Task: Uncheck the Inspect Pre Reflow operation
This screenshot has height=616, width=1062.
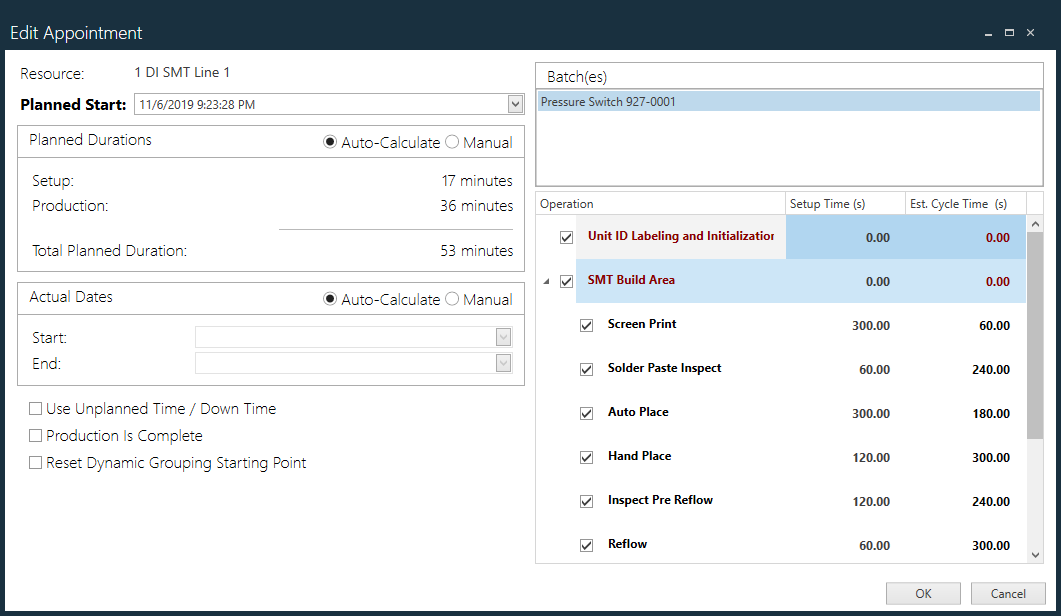Action: 586,501
